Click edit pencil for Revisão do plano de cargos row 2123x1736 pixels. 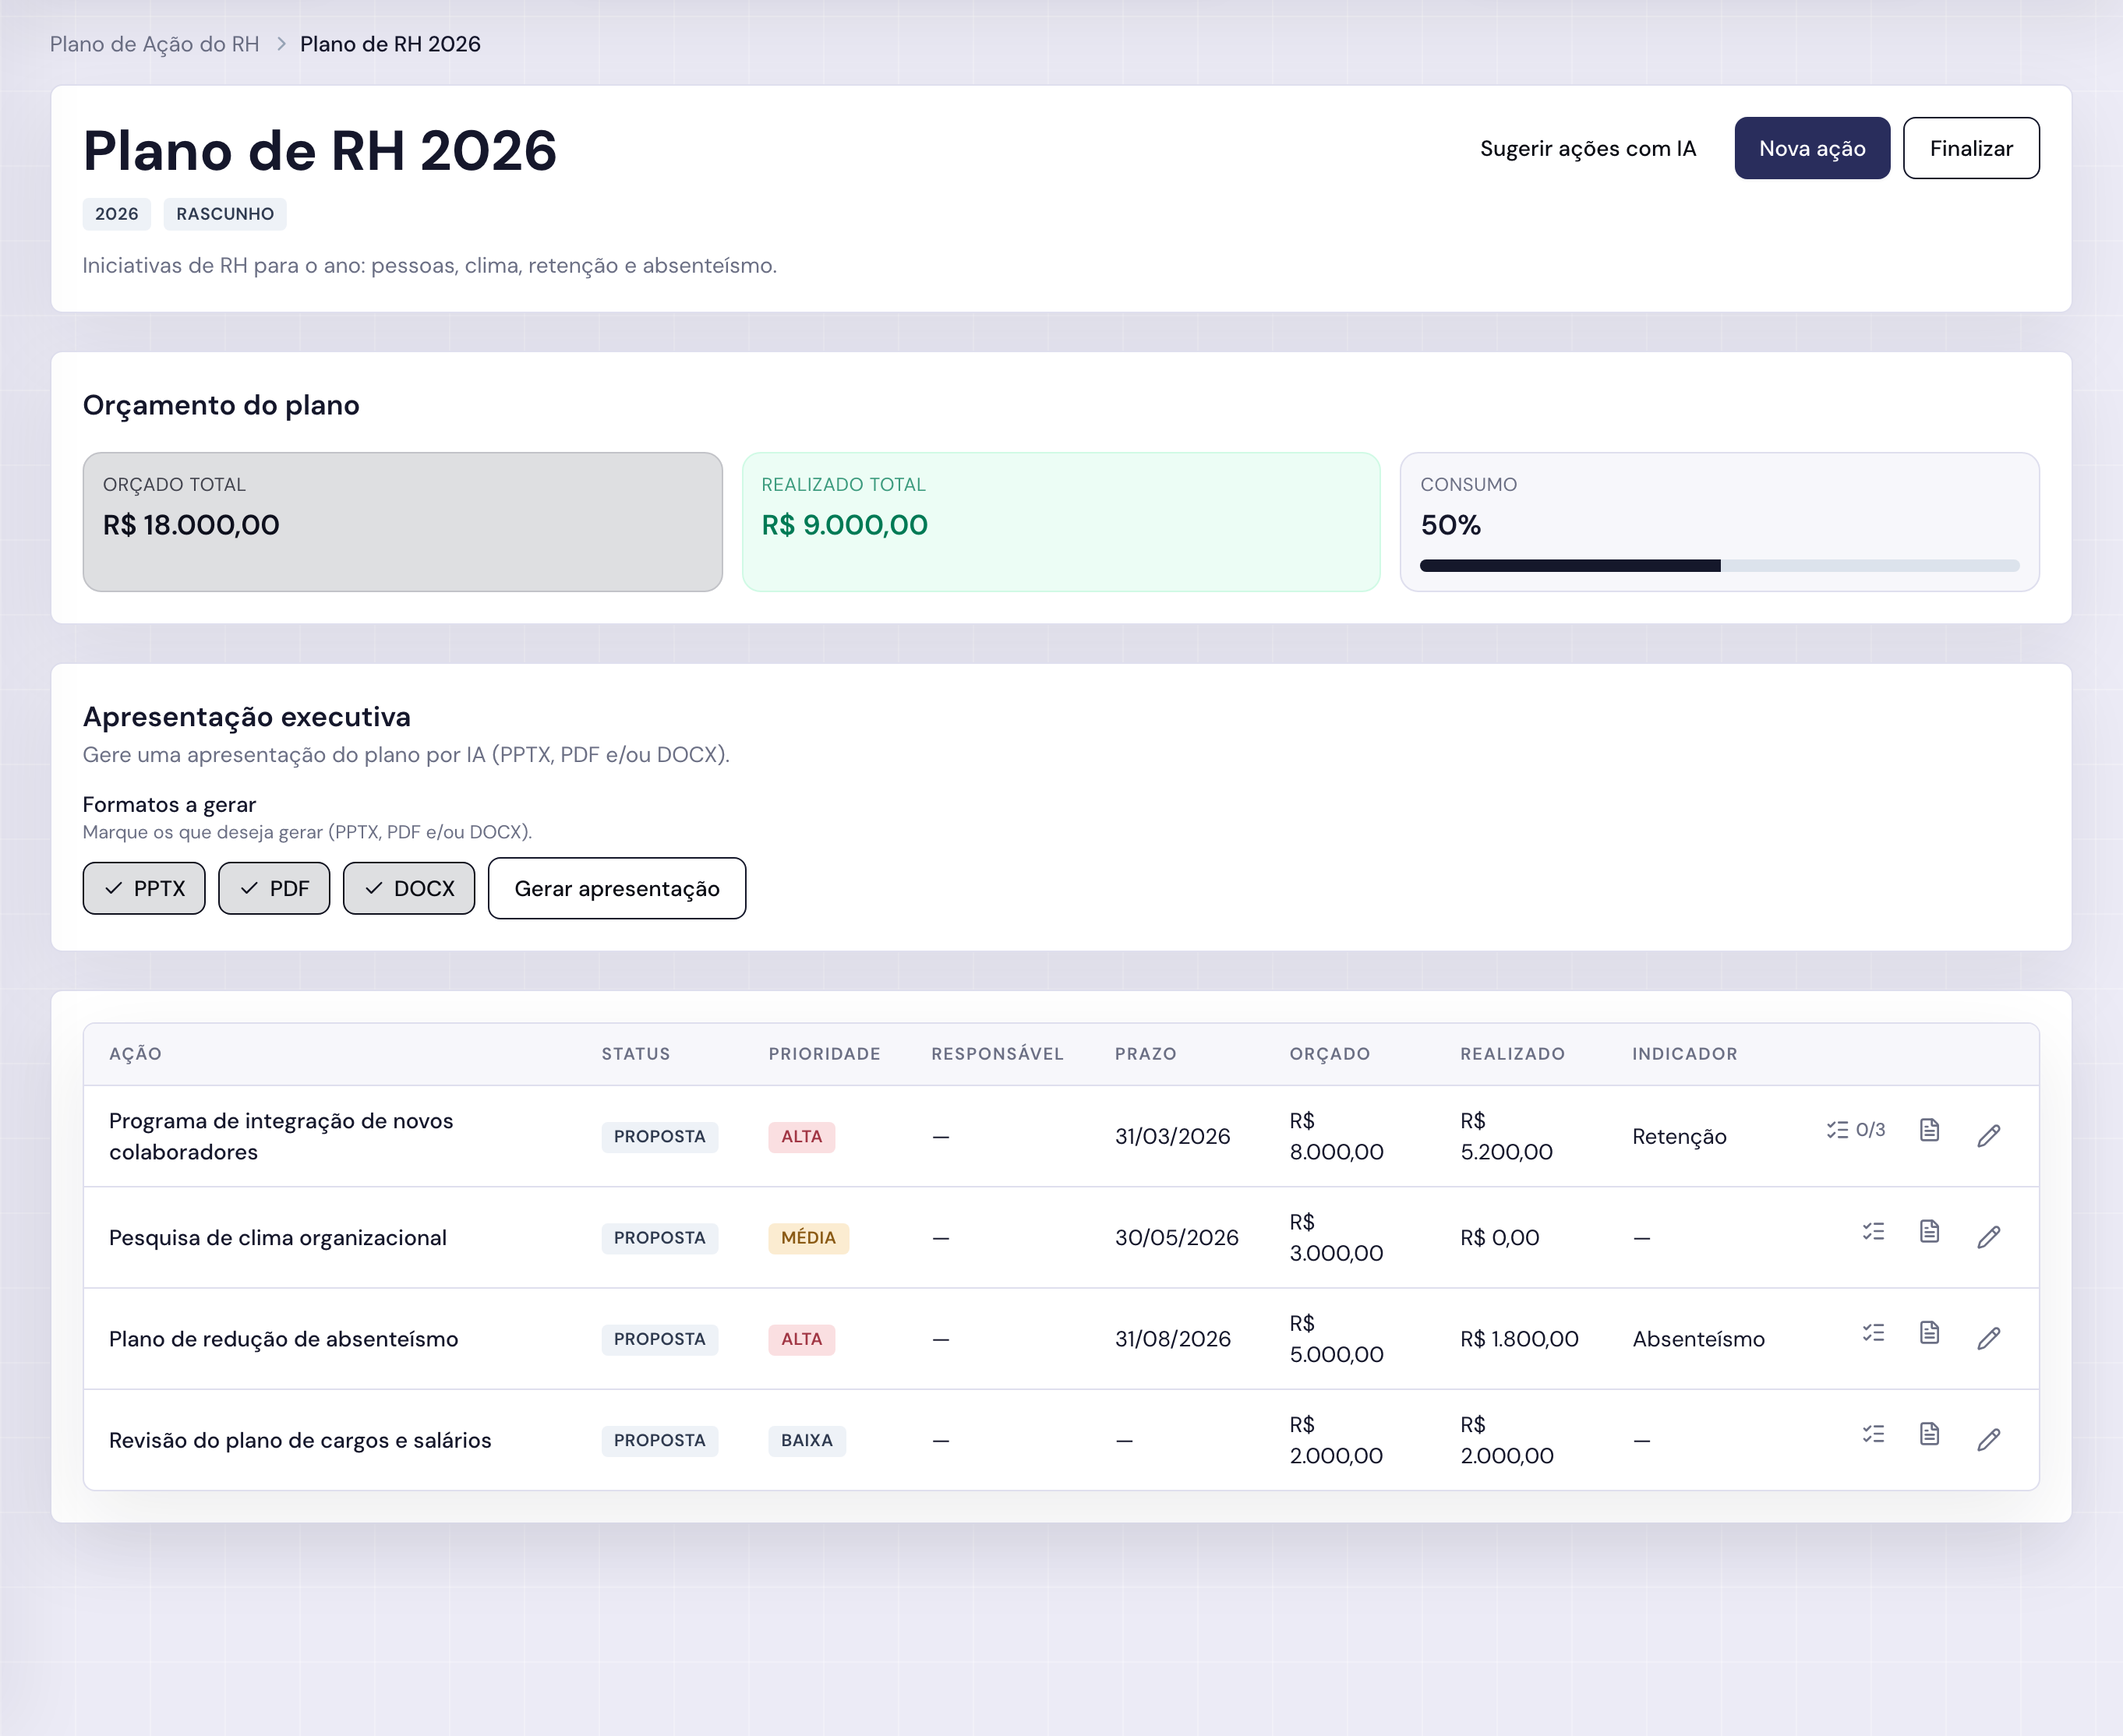pos(1988,1439)
